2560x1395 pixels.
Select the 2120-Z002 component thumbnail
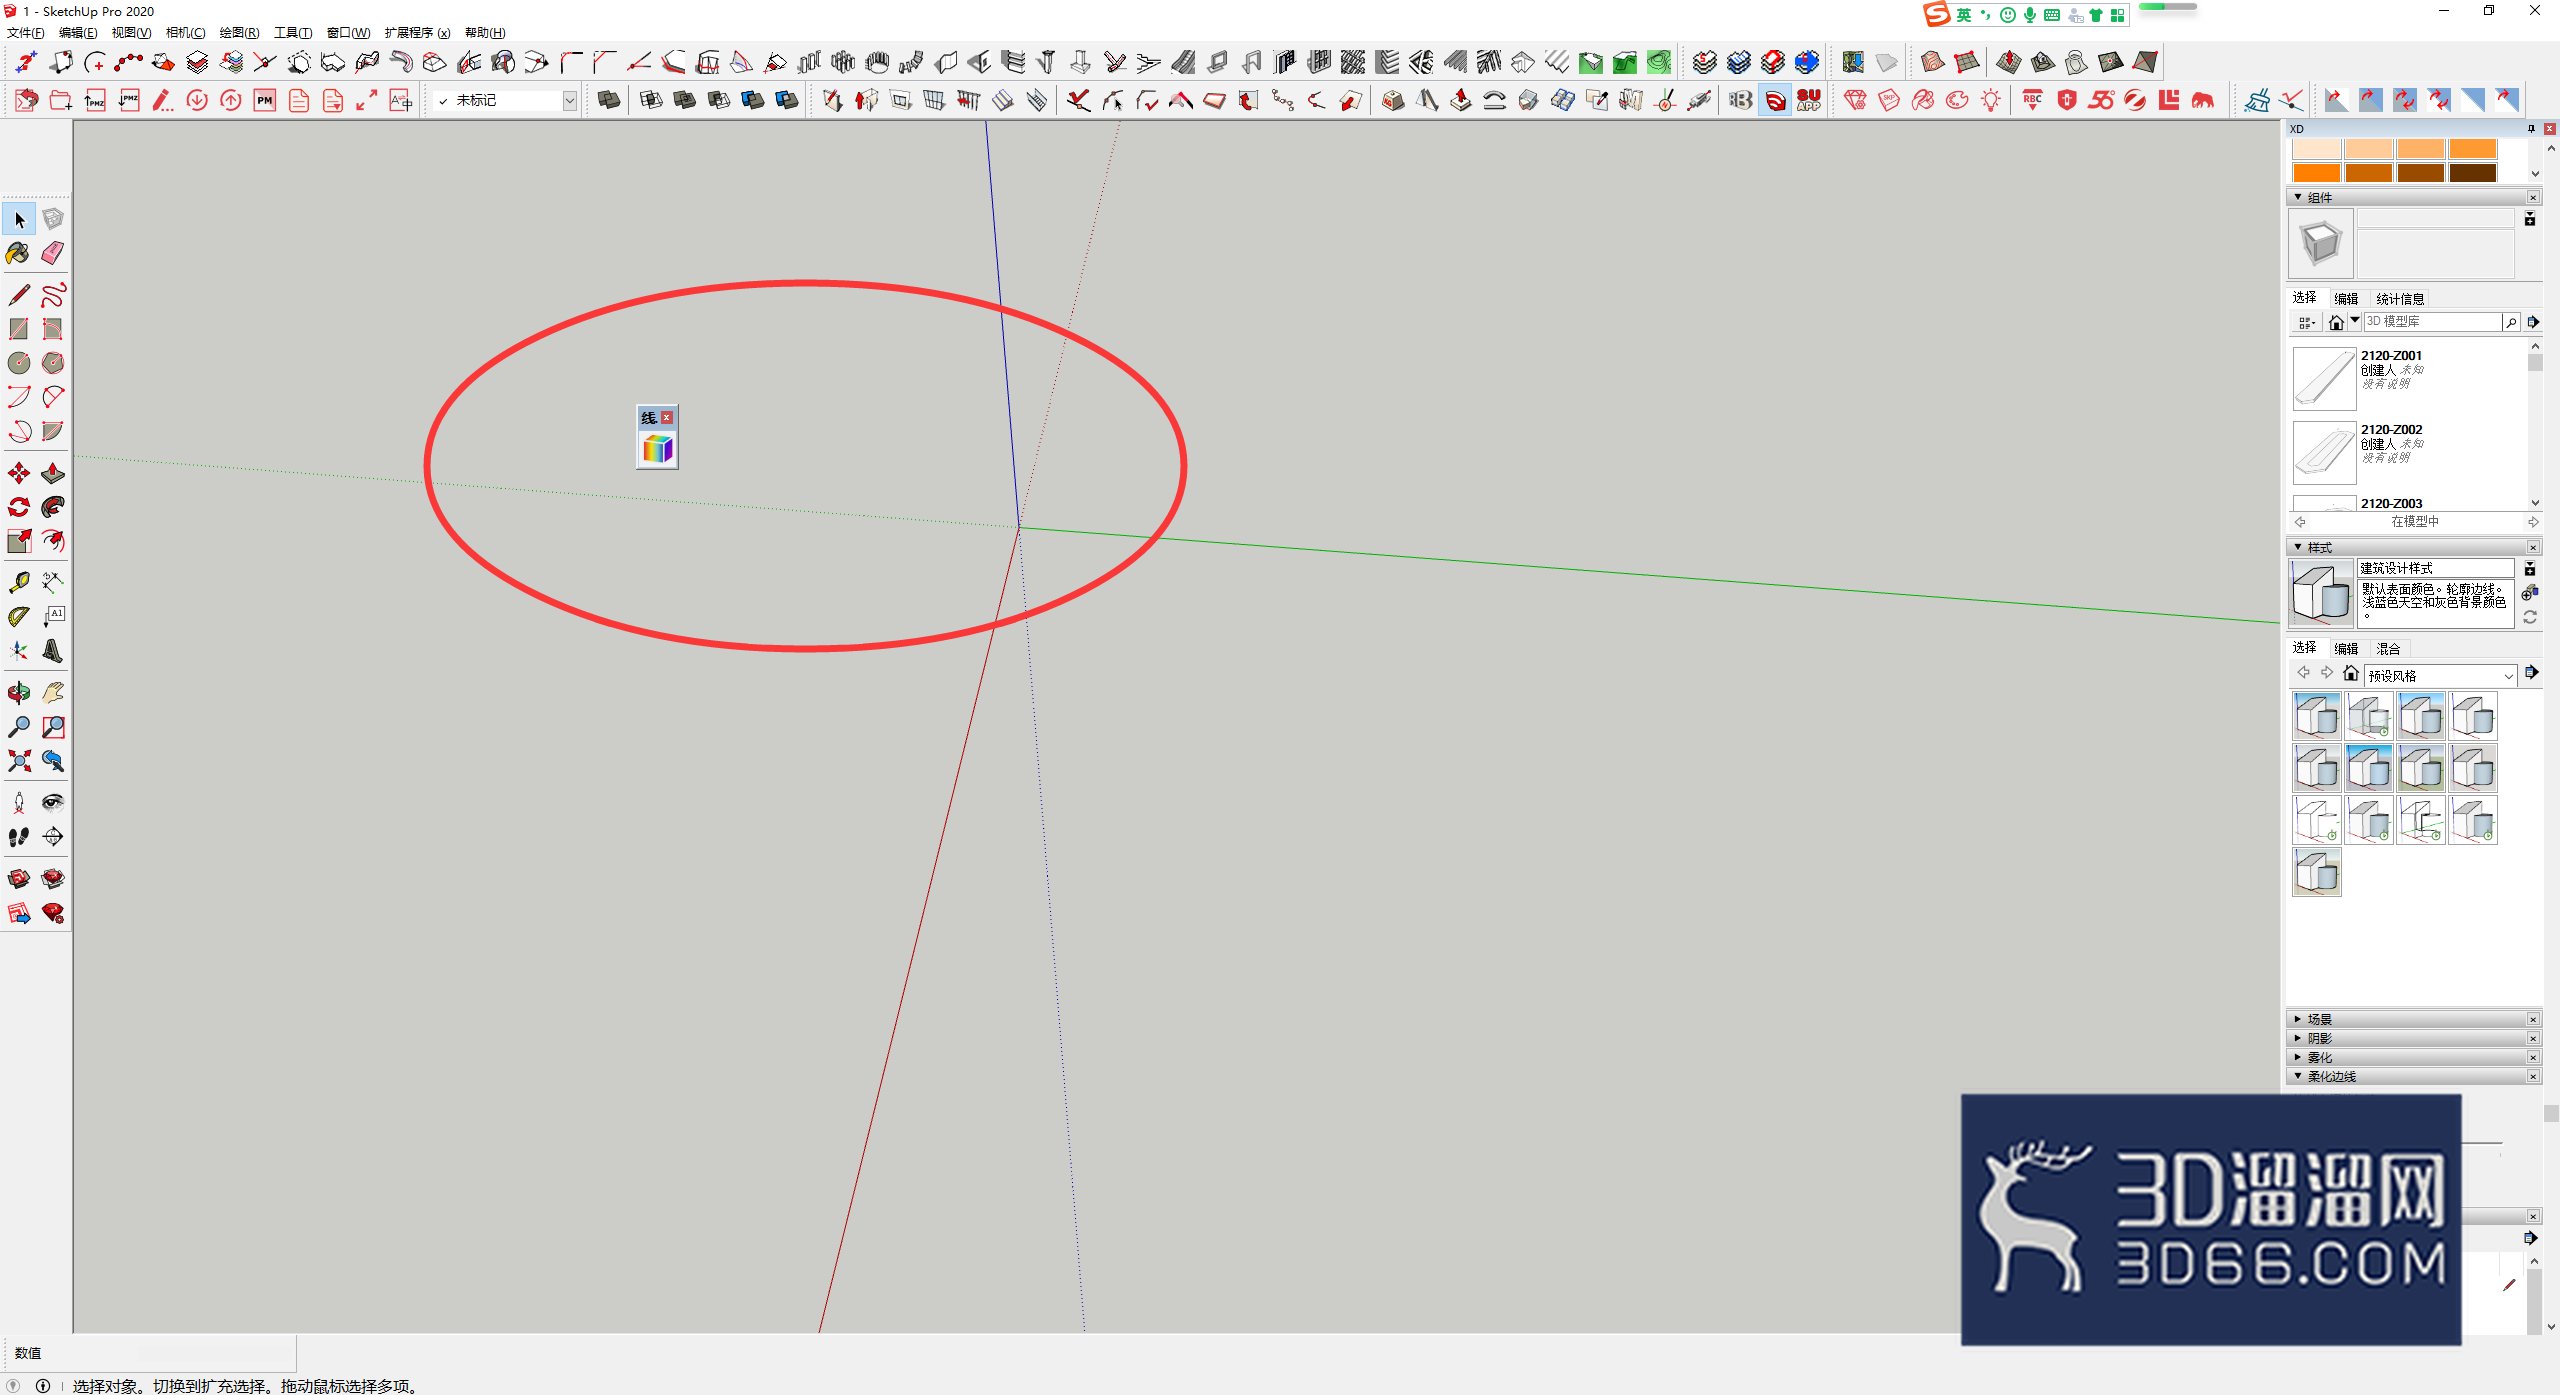(2324, 452)
